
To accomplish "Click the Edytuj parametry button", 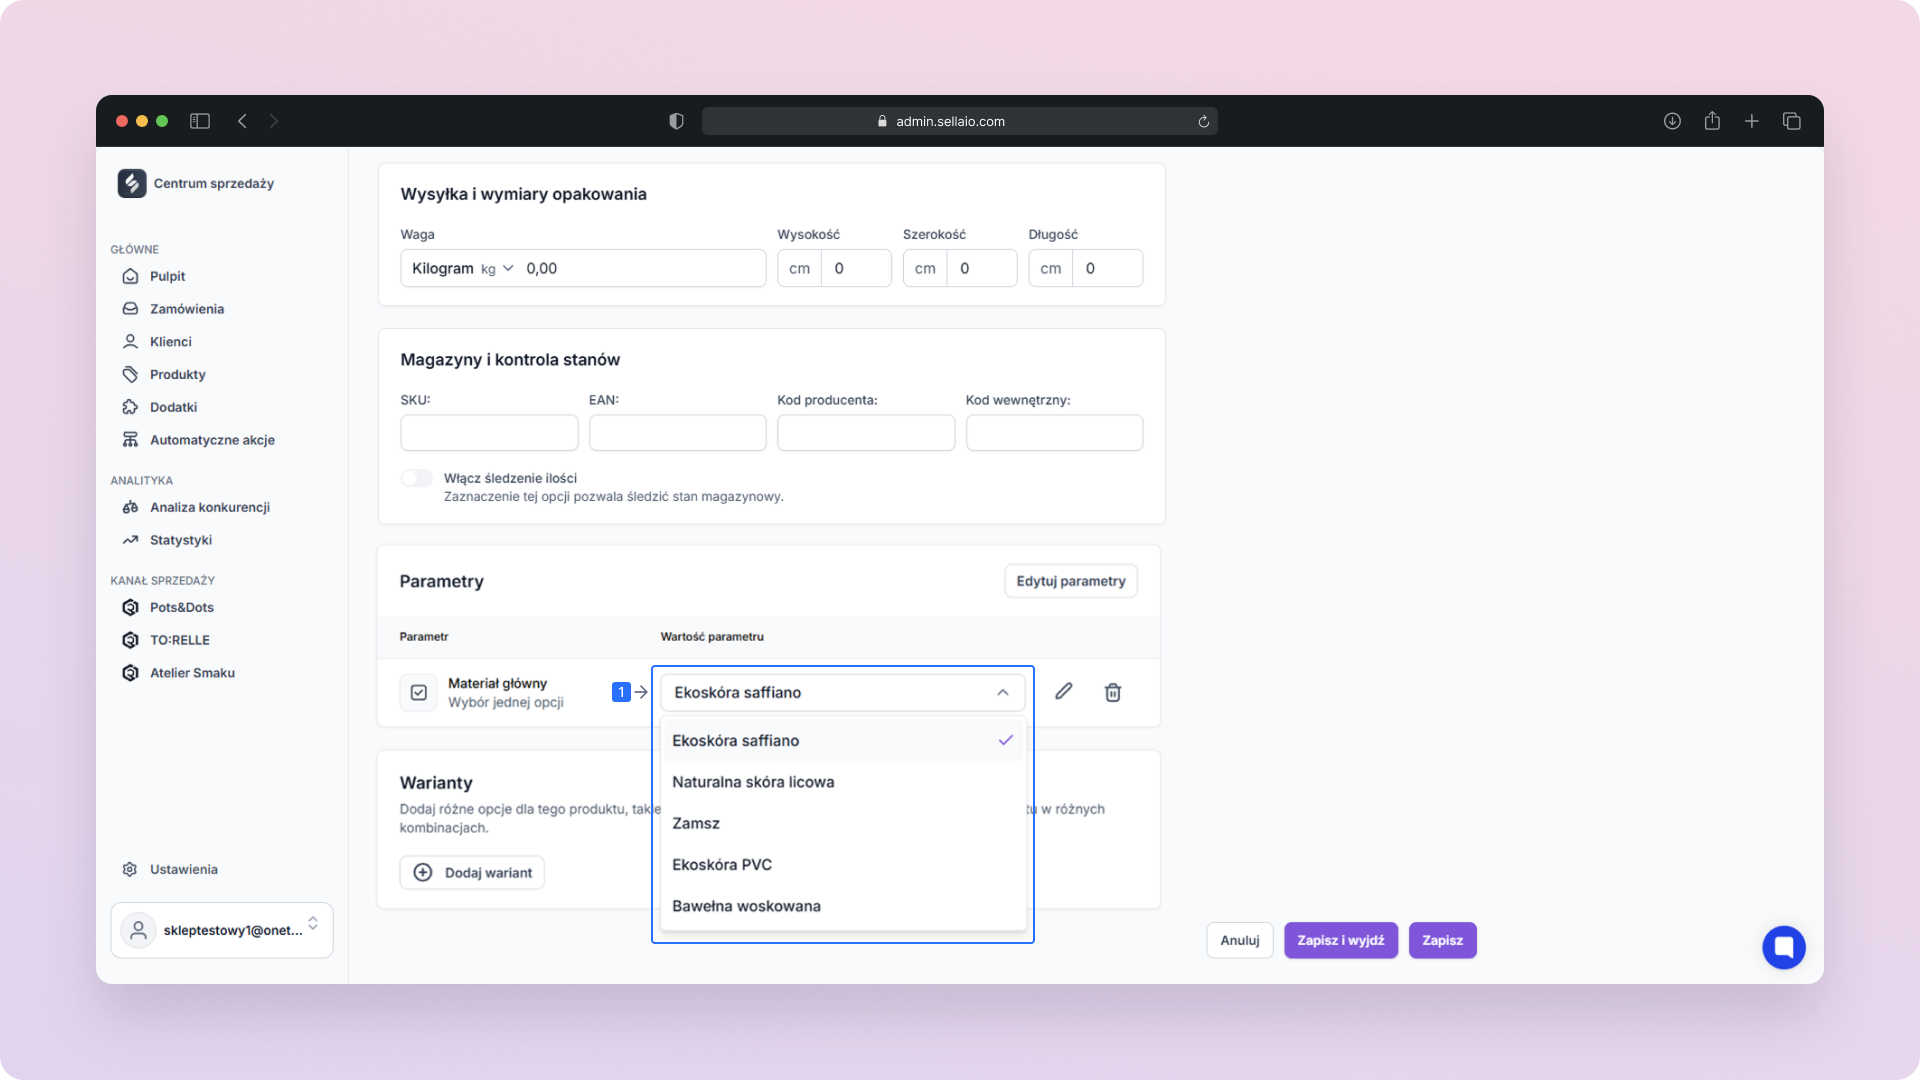I will coord(1071,581).
